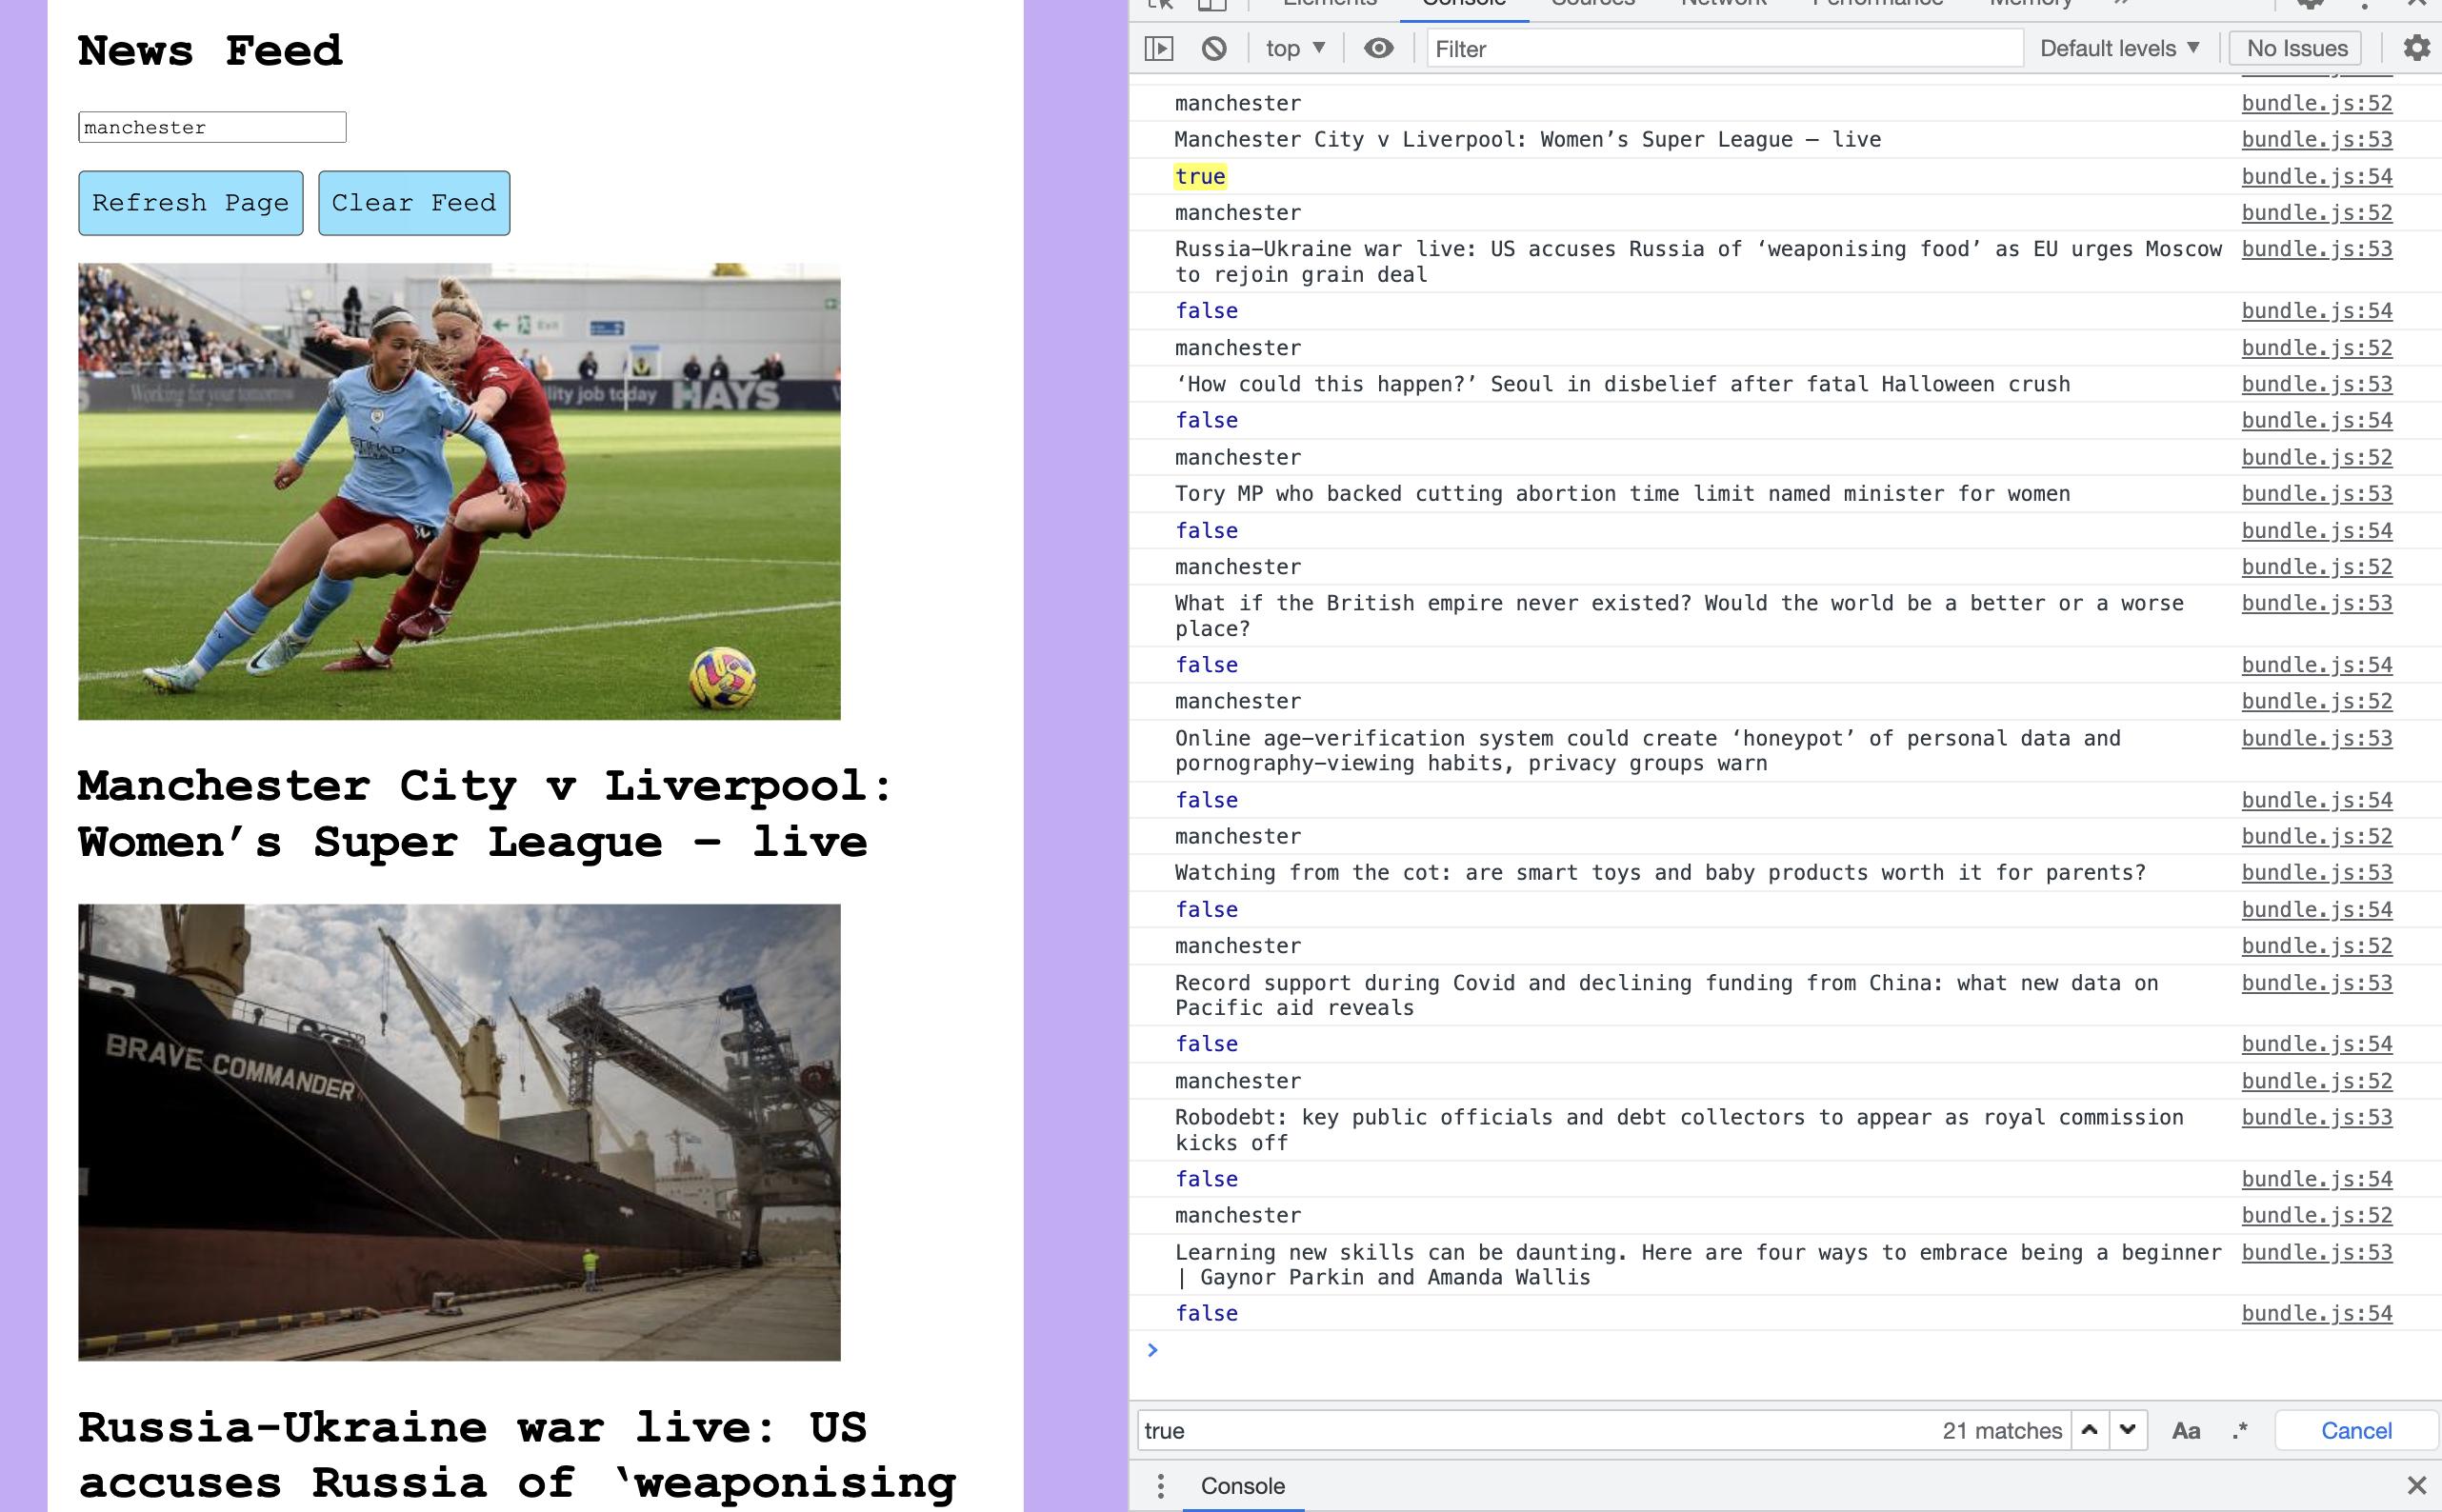Click the Brave Commander ship image
This screenshot has height=1512, width=2442.
click(x=459, y=1132)
